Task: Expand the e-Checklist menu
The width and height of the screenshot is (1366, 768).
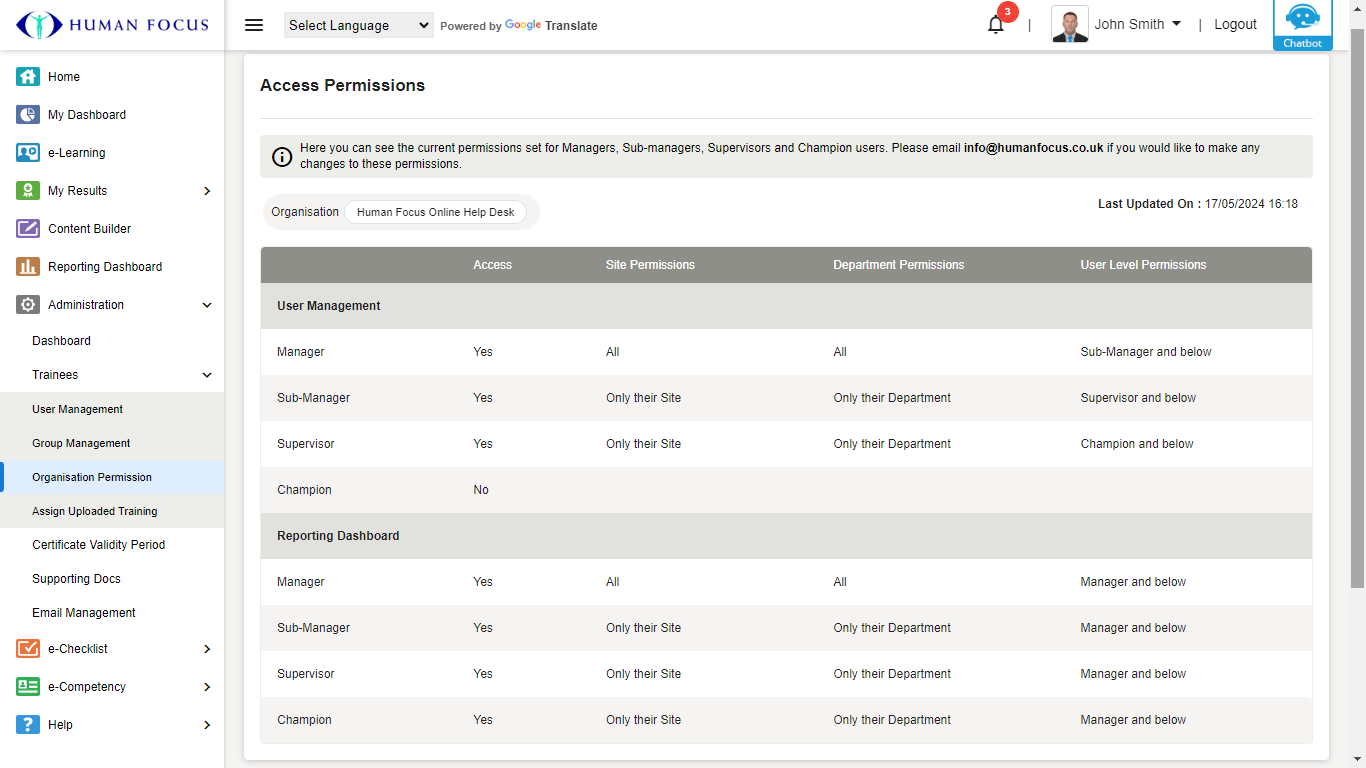Action: (x=207, y=649)
